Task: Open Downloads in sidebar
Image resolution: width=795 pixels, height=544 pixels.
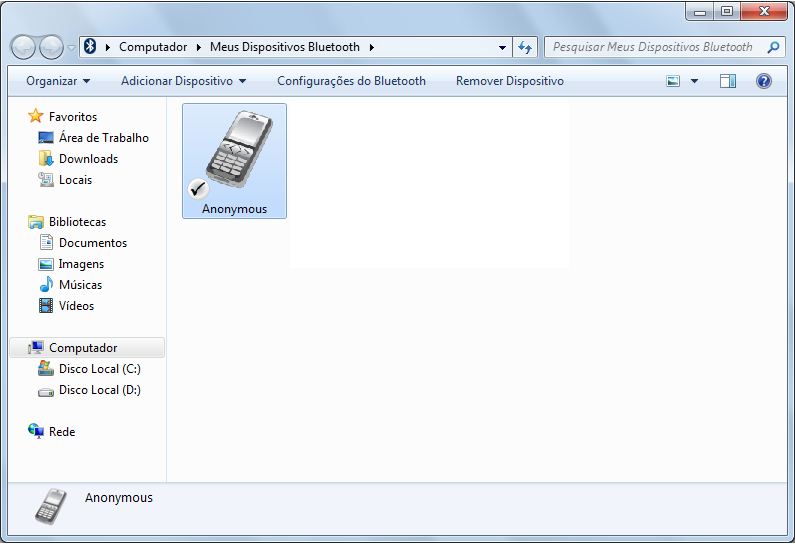Action: point(88,159)
